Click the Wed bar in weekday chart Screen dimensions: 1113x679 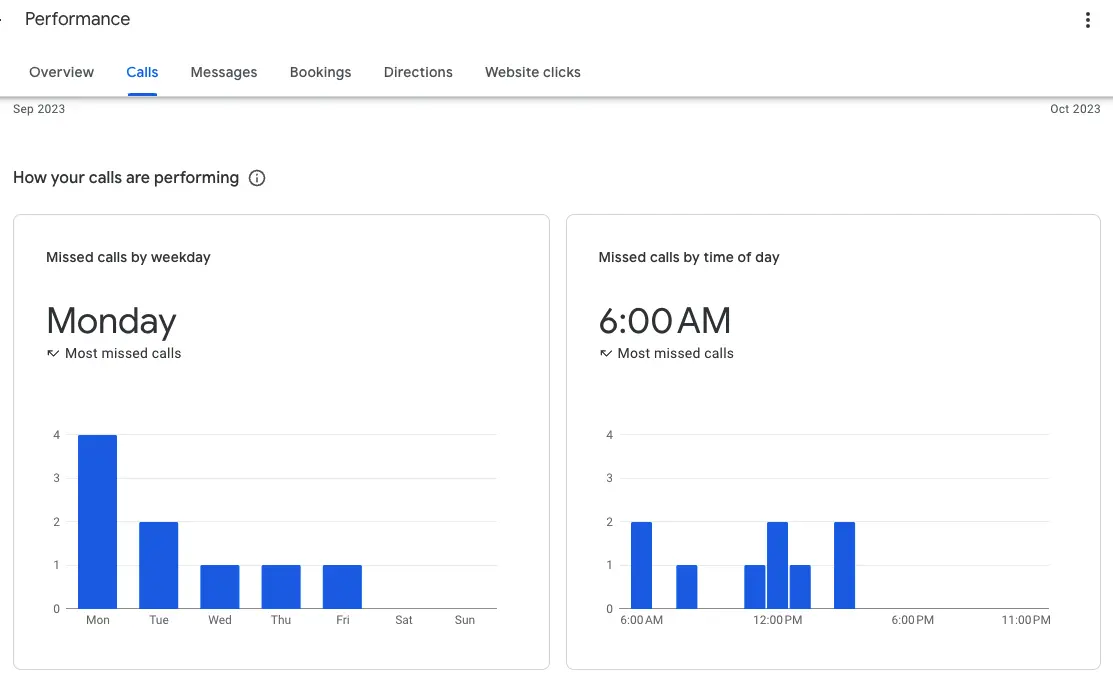pos(220,587)
